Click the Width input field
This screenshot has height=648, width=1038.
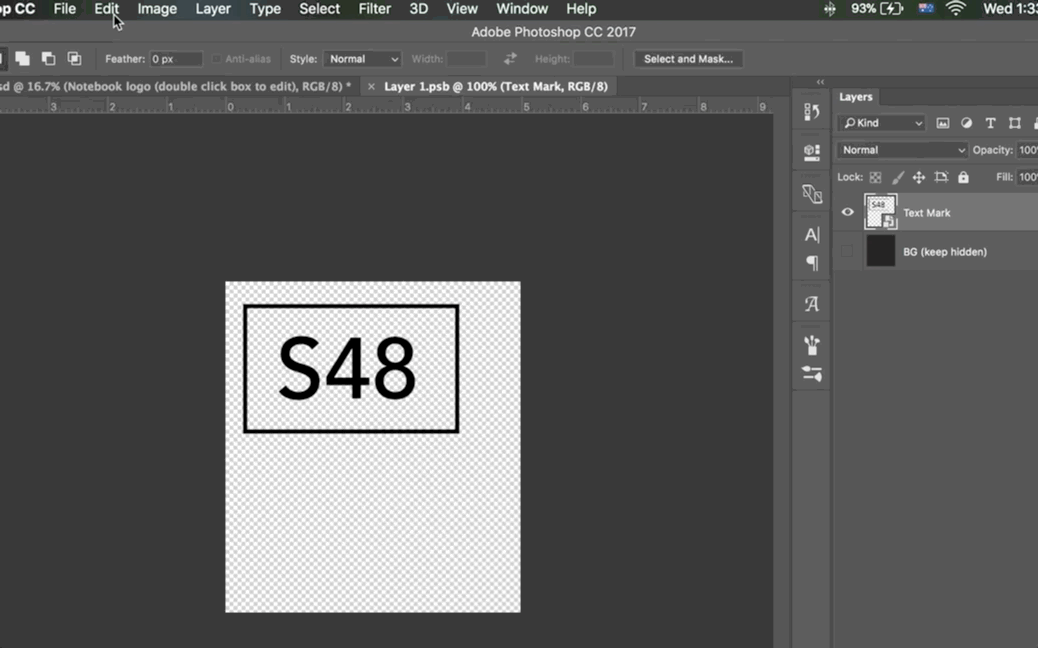pos(466,59)
